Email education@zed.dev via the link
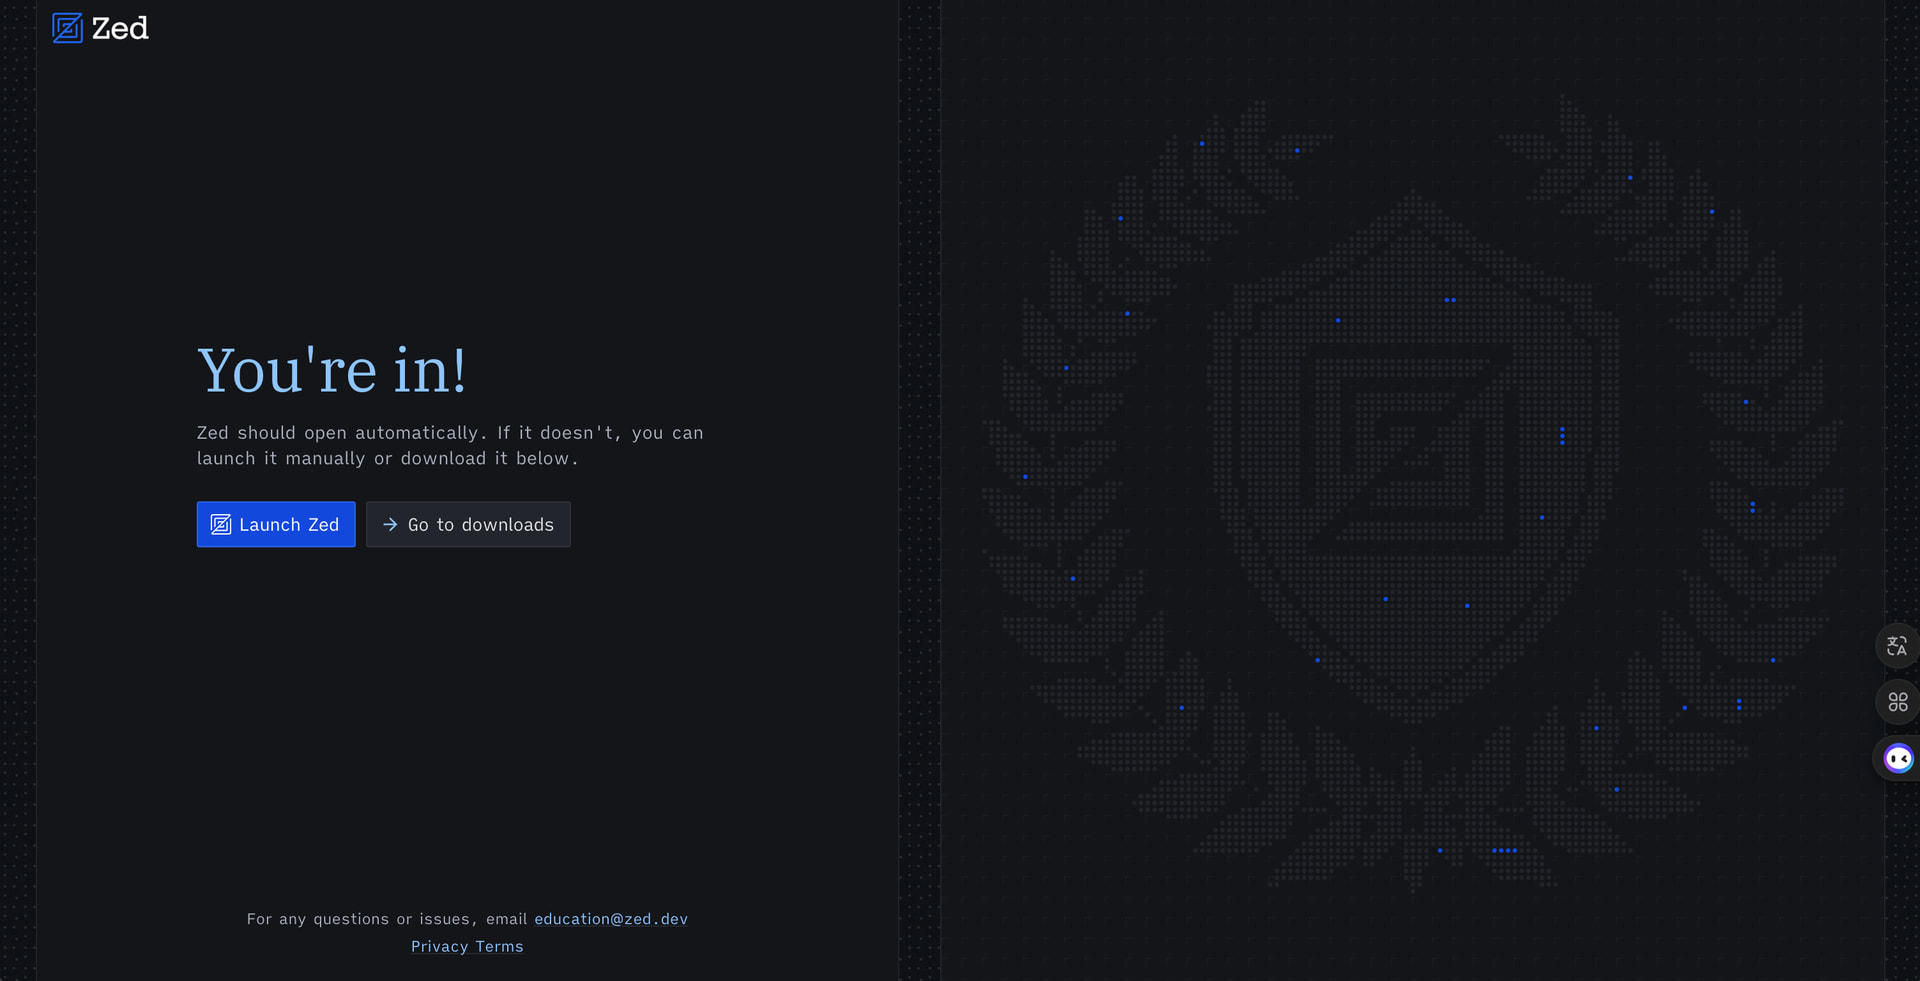This screenshot has width=1920, height=981. click(611, 919)
